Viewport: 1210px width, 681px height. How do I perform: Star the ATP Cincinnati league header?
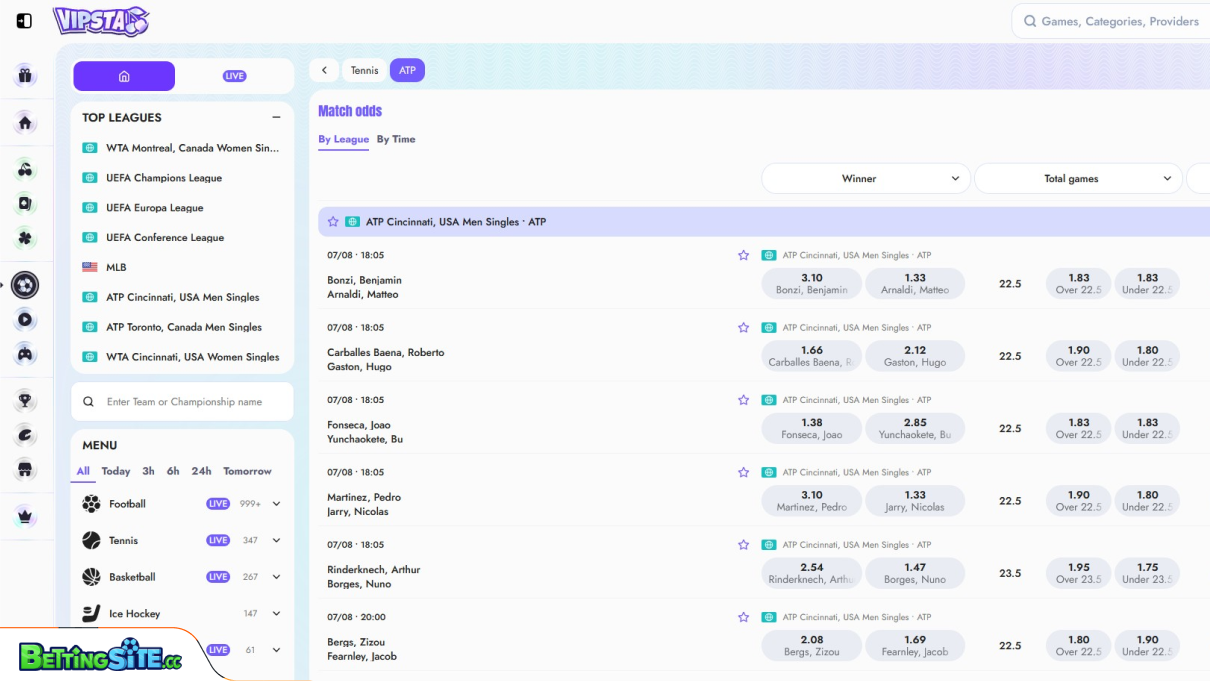click(x=333, y=222)
